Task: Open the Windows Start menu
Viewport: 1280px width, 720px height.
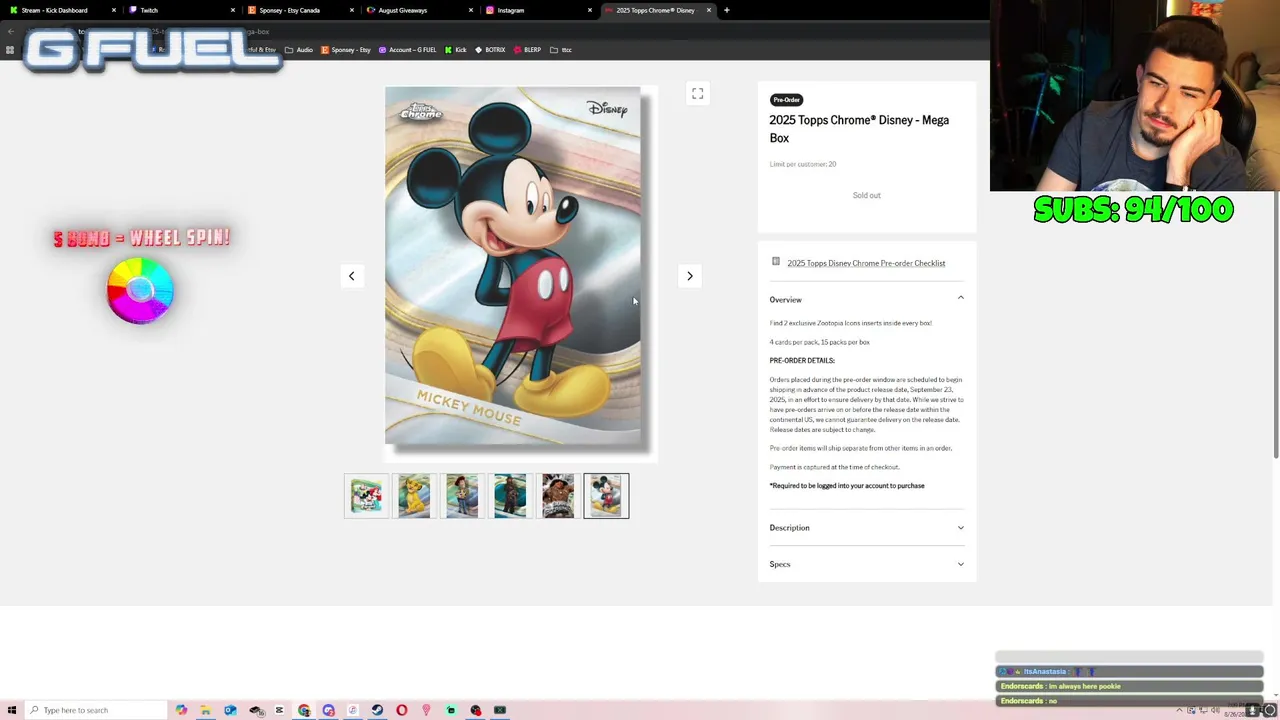Action: pos(12,710)
